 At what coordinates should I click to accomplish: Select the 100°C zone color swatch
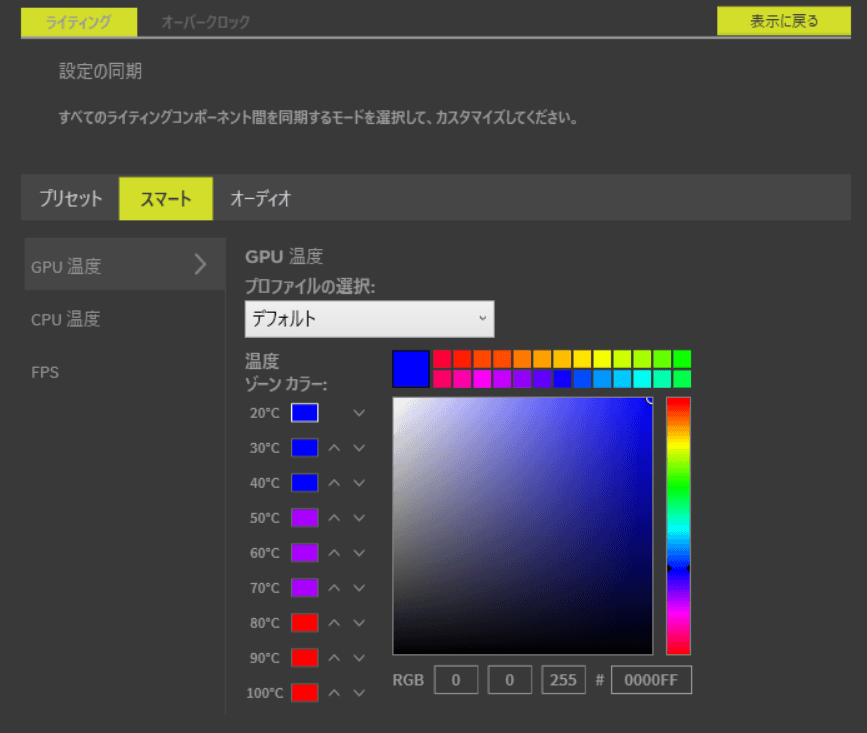pyautogui.click(x=305, y=693)
